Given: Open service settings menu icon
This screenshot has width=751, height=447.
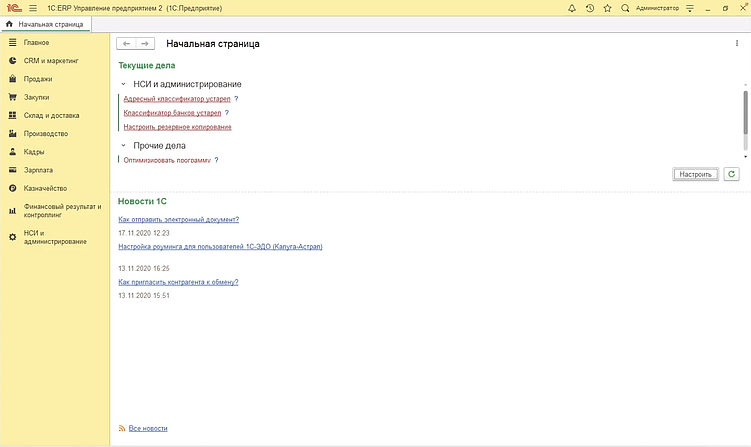Looking at the screenshot, I should pos(690,8).
